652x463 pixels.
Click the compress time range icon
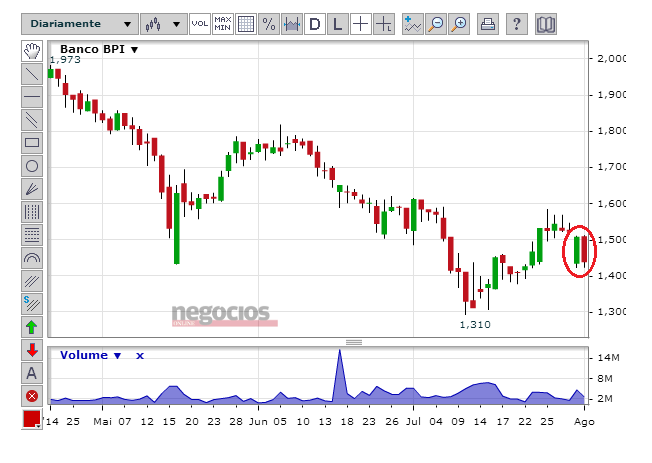[292, 24]
